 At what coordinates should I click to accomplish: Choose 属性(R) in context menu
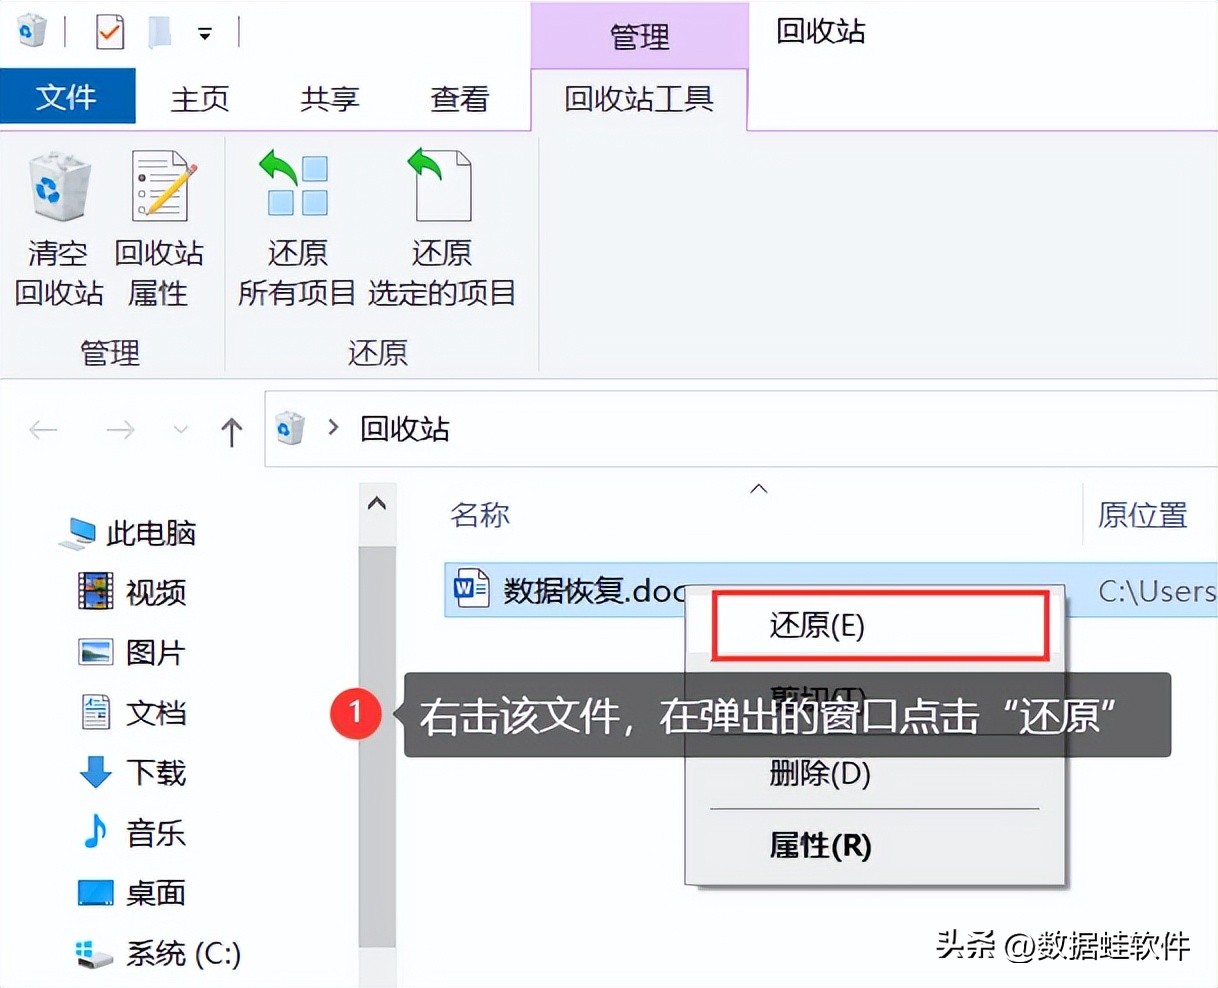(820, 846)
